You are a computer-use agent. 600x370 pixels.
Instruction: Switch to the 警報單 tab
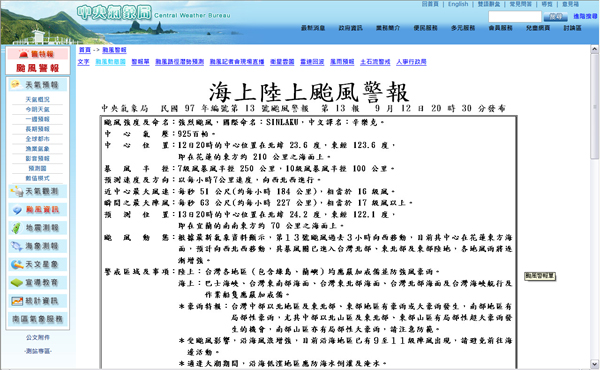click(x=140, y=62)
